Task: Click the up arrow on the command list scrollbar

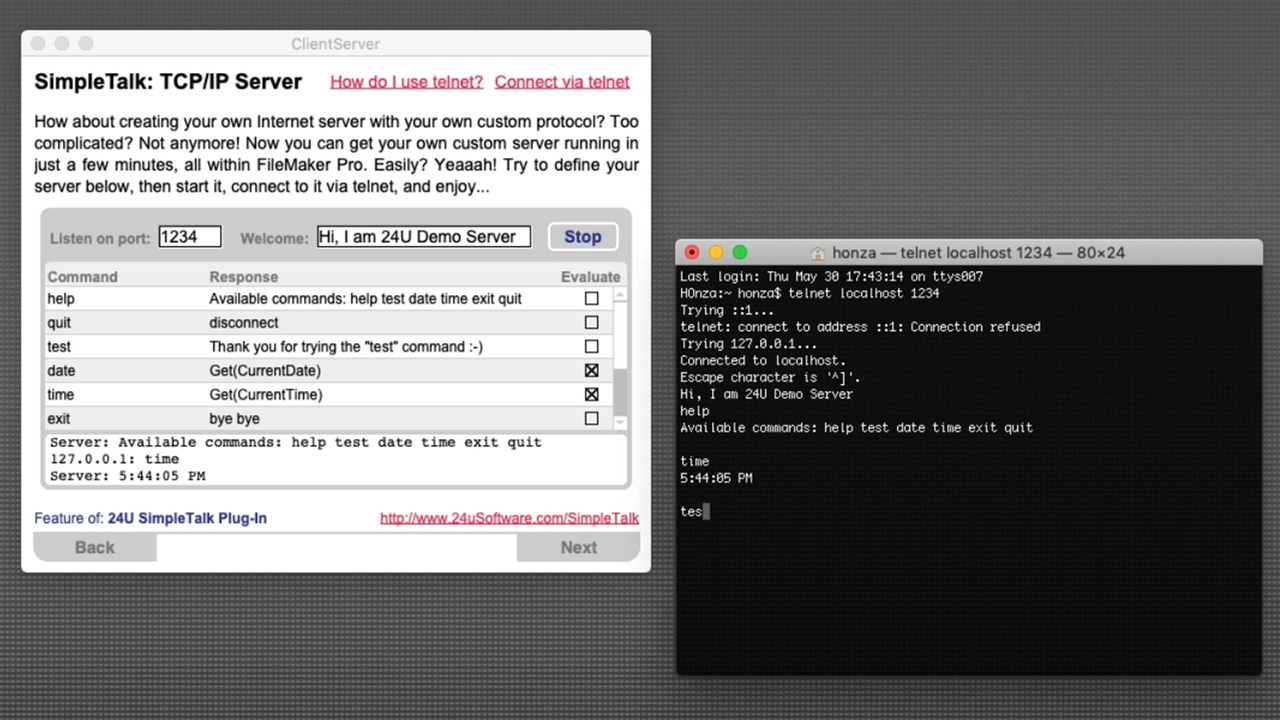Action: click(x=619, y=293)
